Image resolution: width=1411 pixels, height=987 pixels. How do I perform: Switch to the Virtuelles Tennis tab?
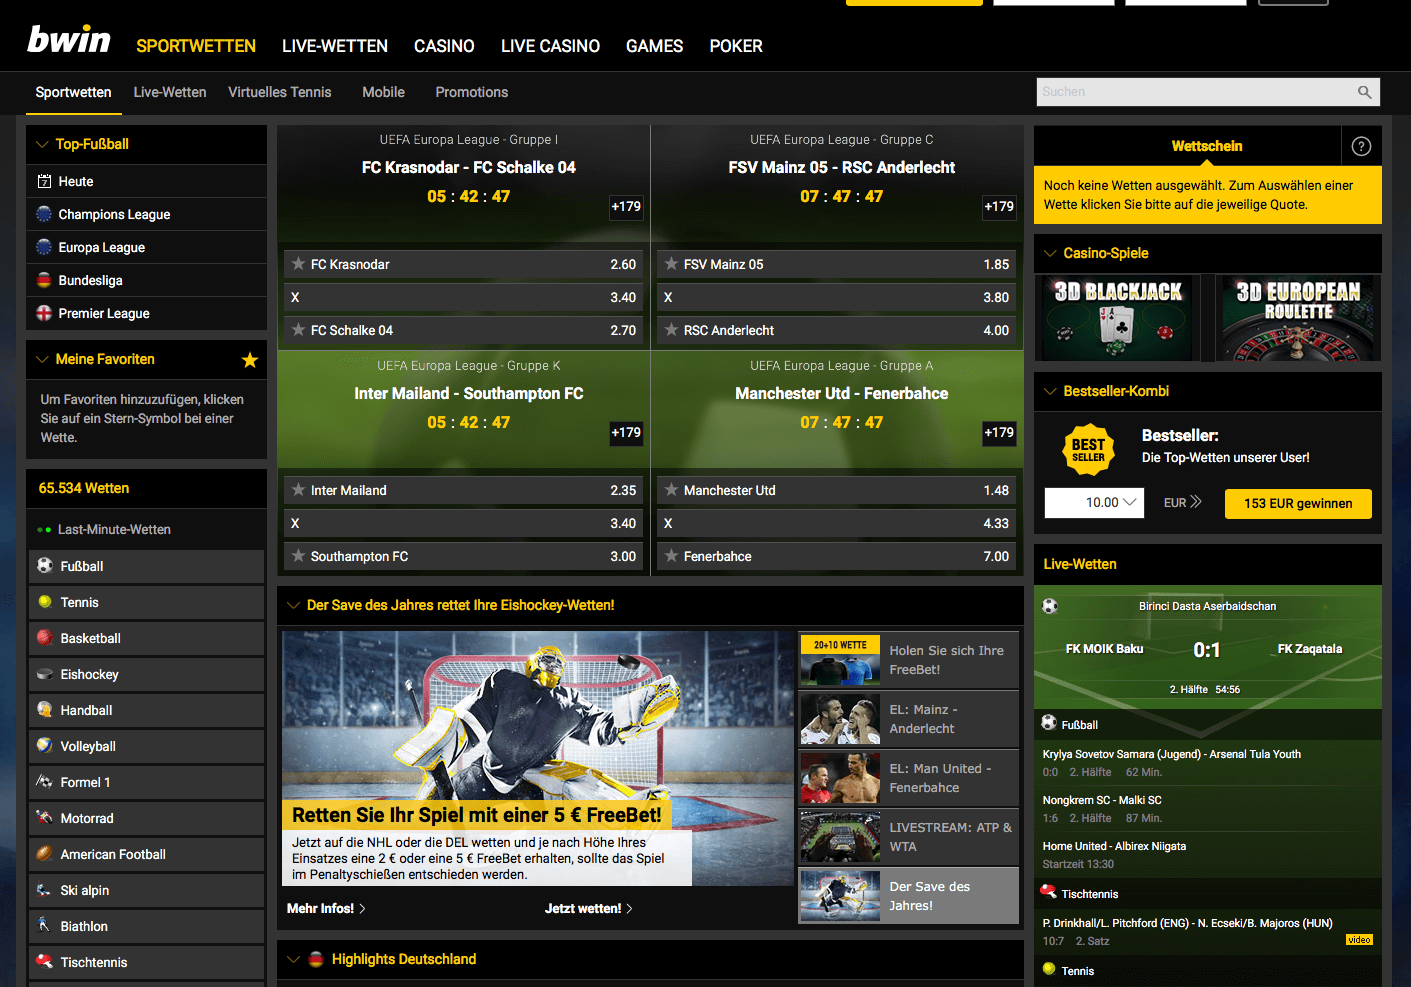(280, 92)
